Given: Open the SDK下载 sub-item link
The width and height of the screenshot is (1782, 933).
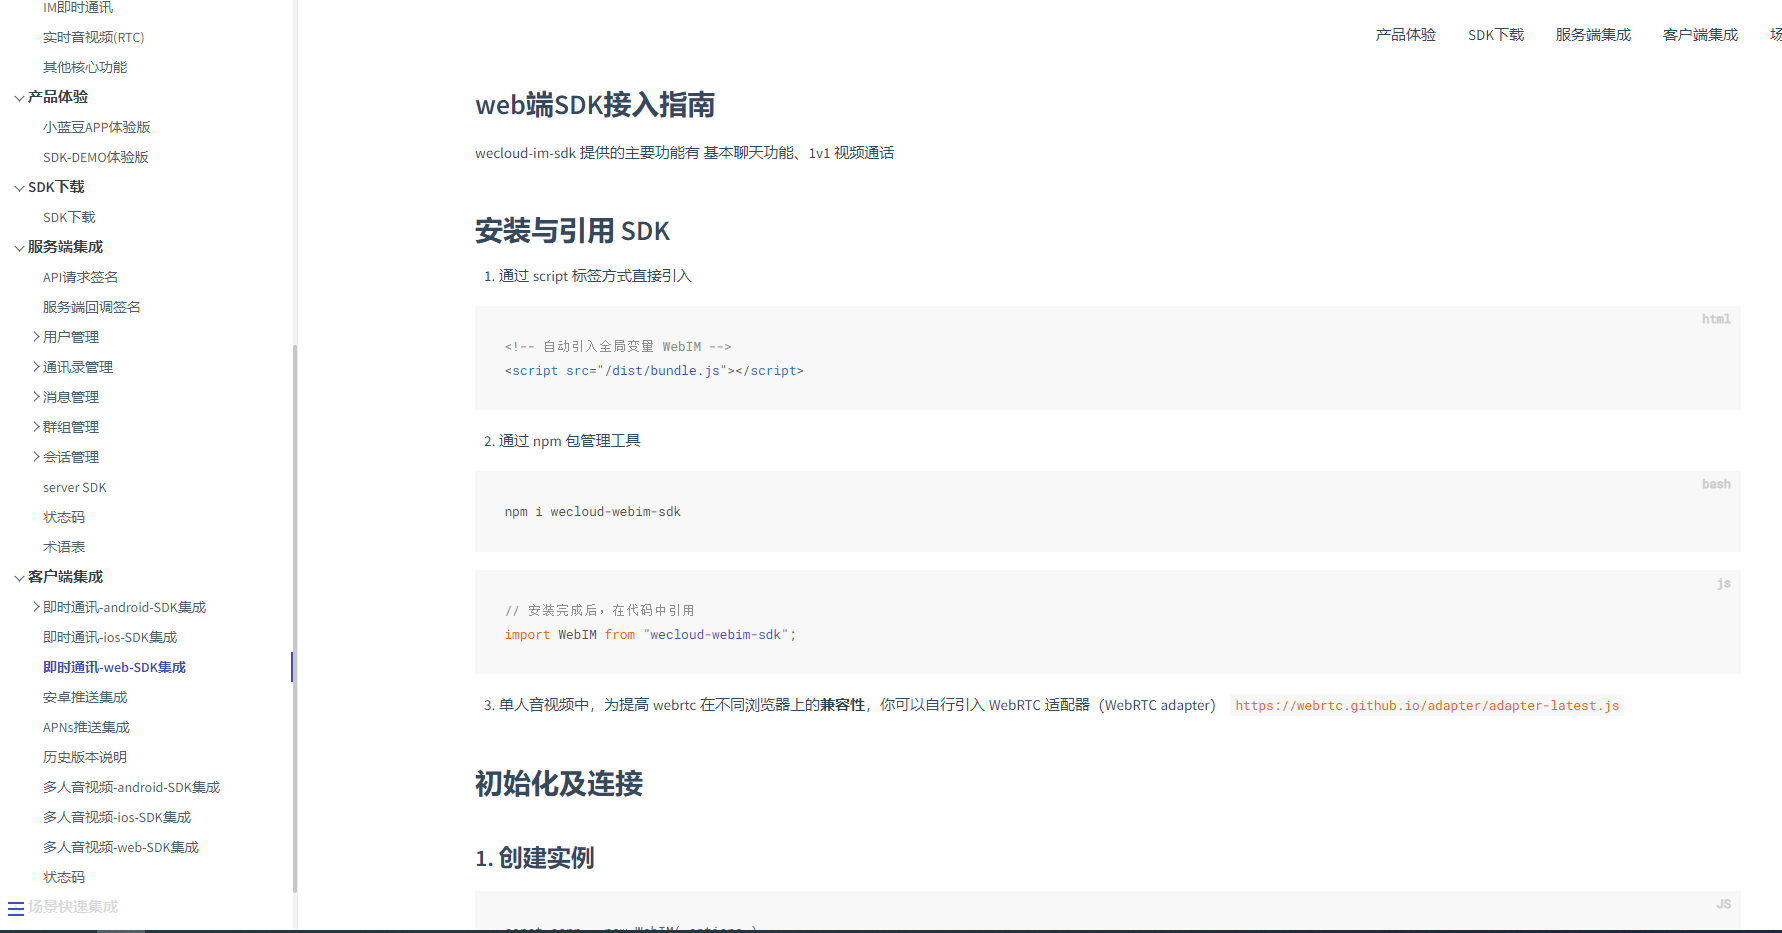Looking at the screenshot, I should point(69,217).
